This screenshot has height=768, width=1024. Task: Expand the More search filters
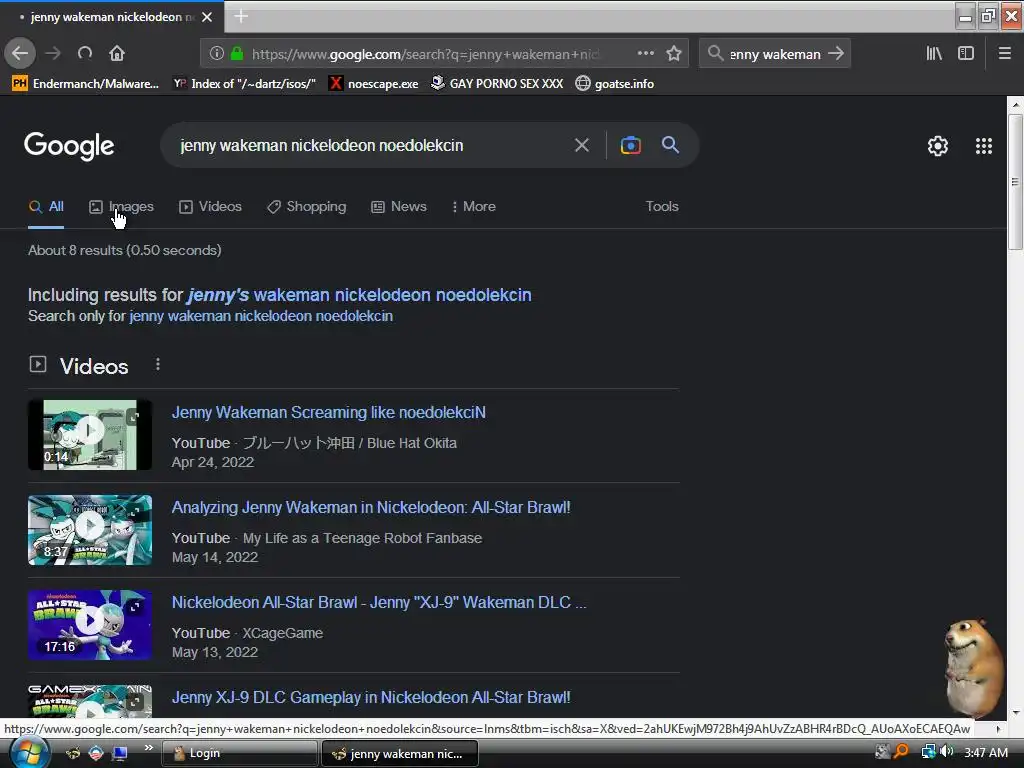[x=473, y=206]
